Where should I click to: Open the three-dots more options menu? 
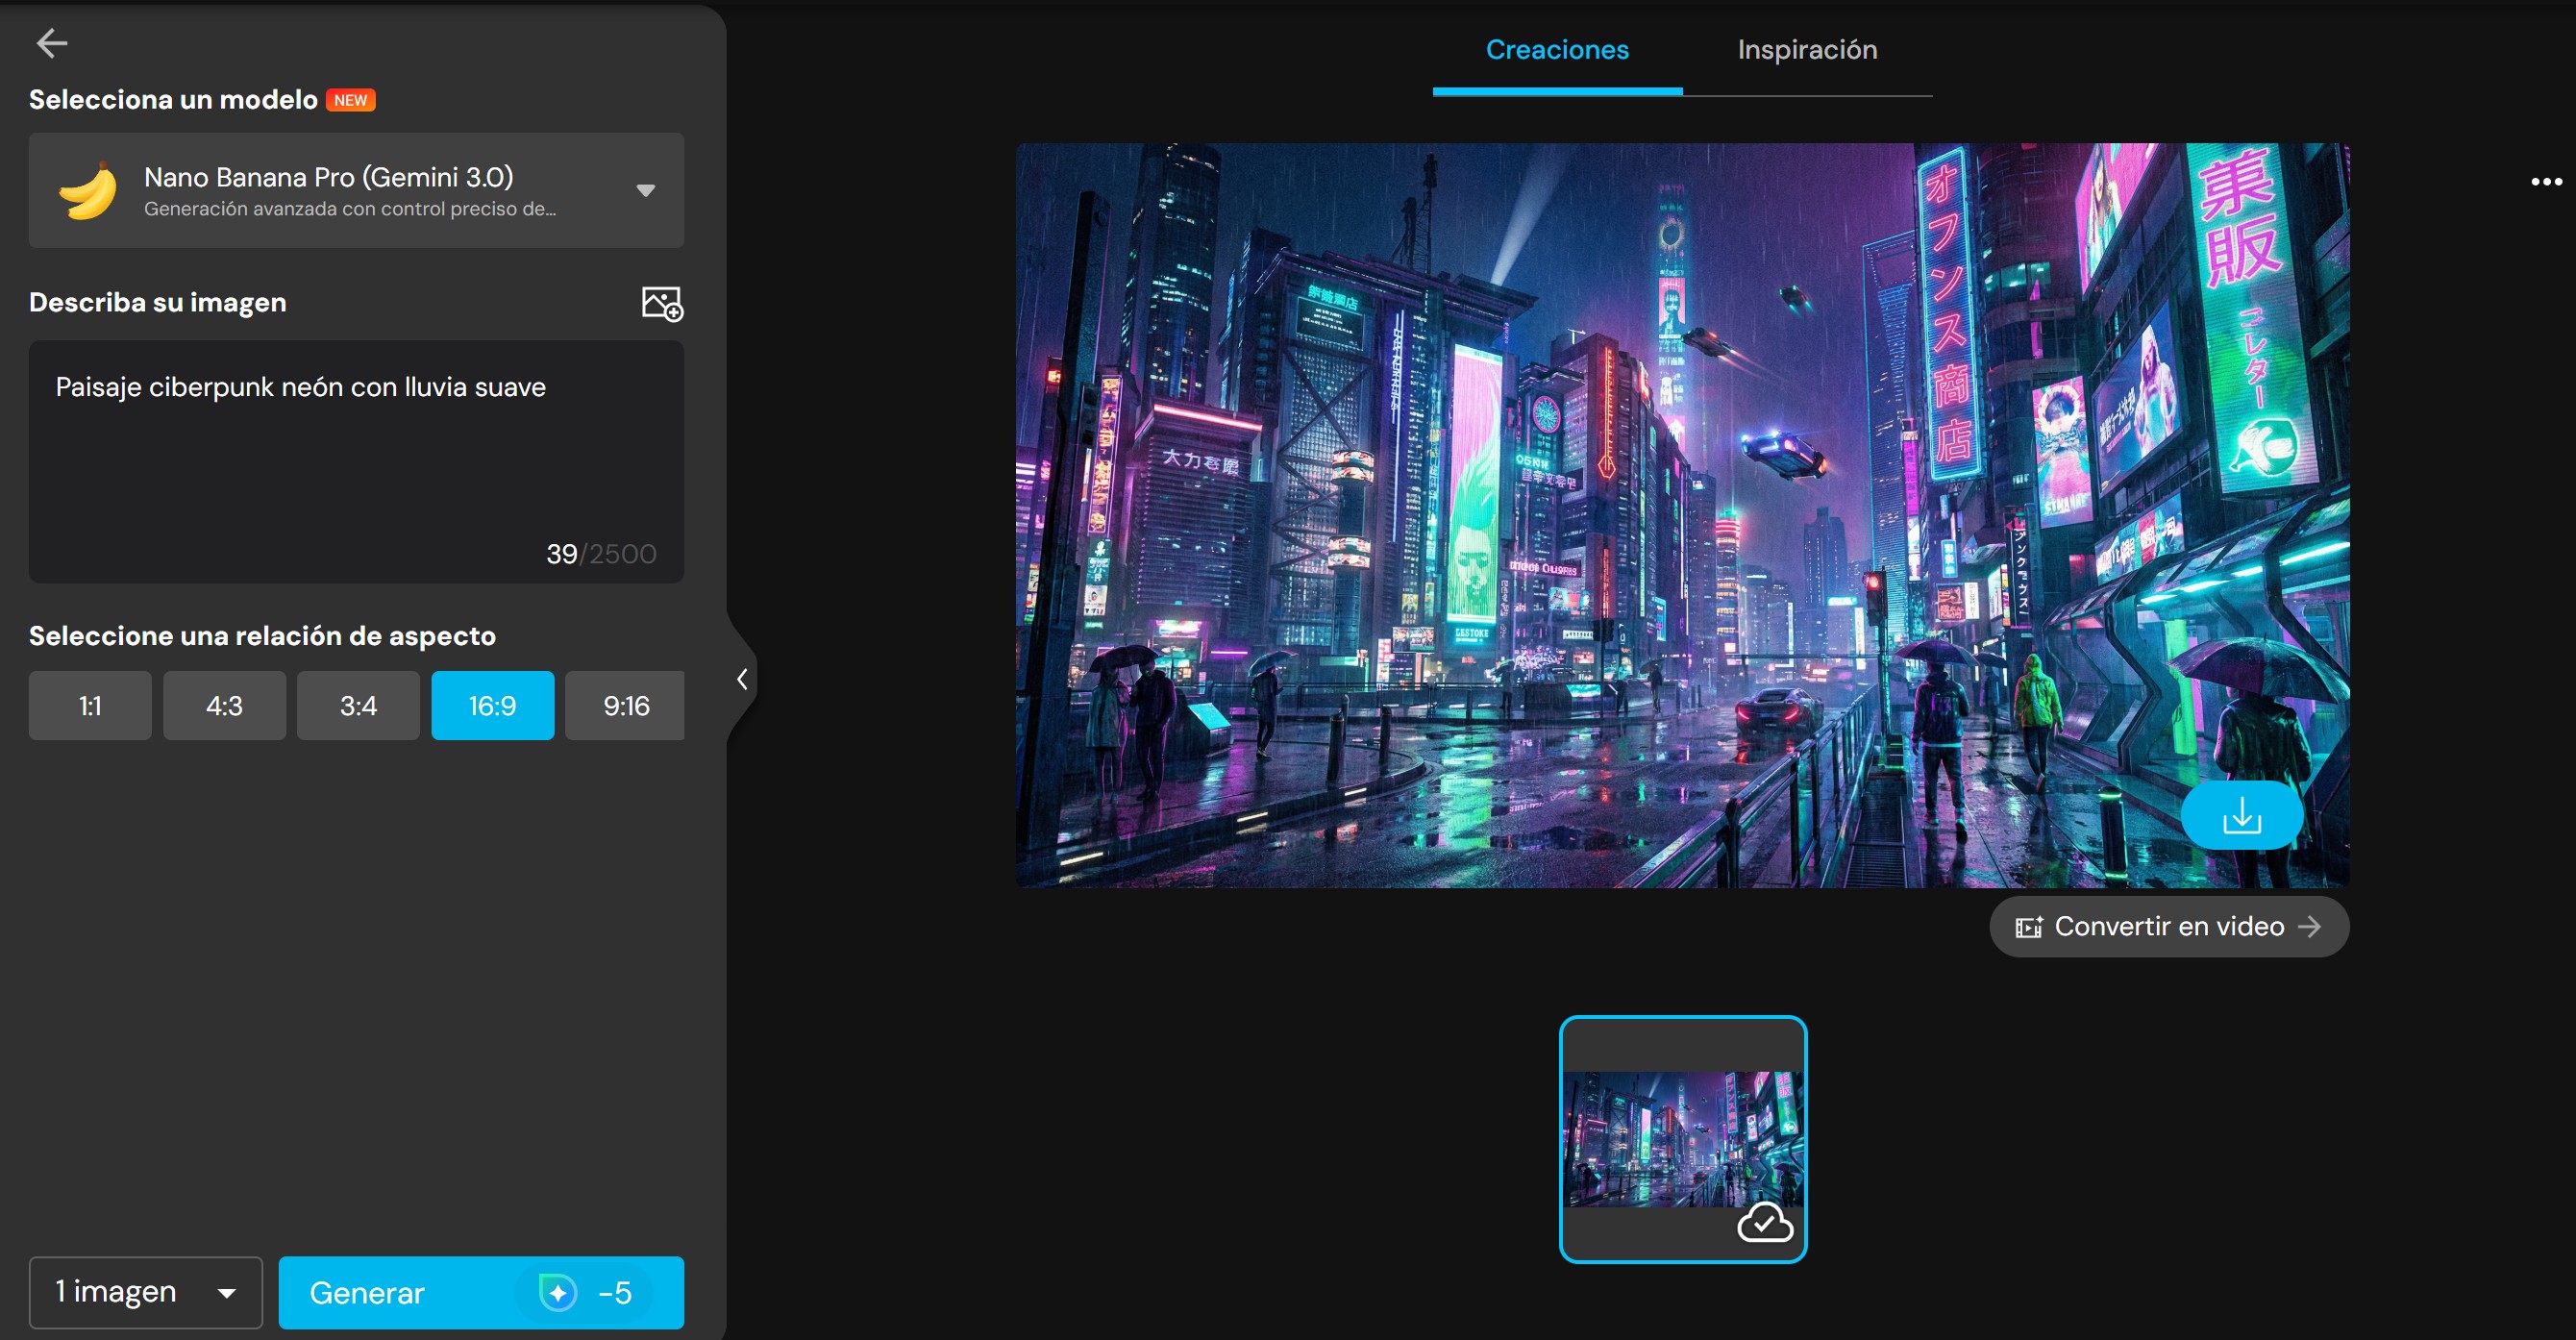[2545, 182]
